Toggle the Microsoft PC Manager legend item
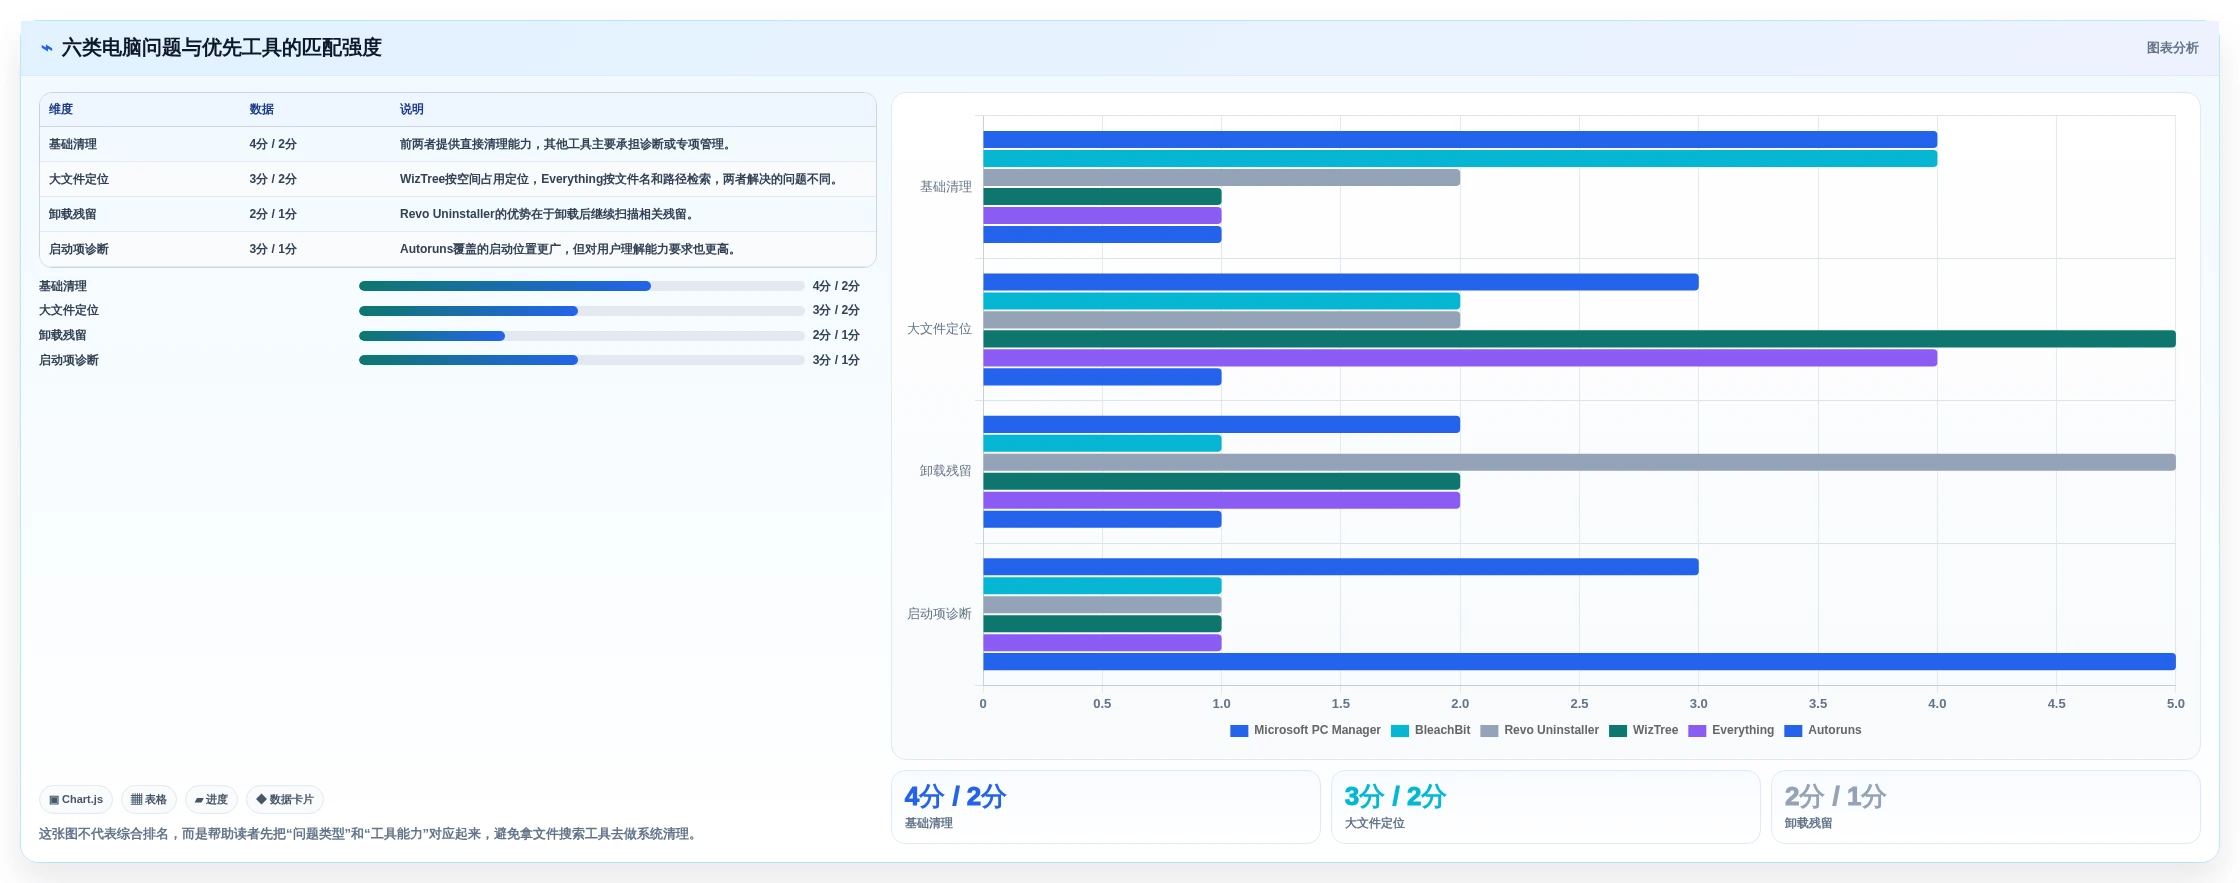Image resolution: width=2240 pixels, height=883 pixels. coord(1305,731)
